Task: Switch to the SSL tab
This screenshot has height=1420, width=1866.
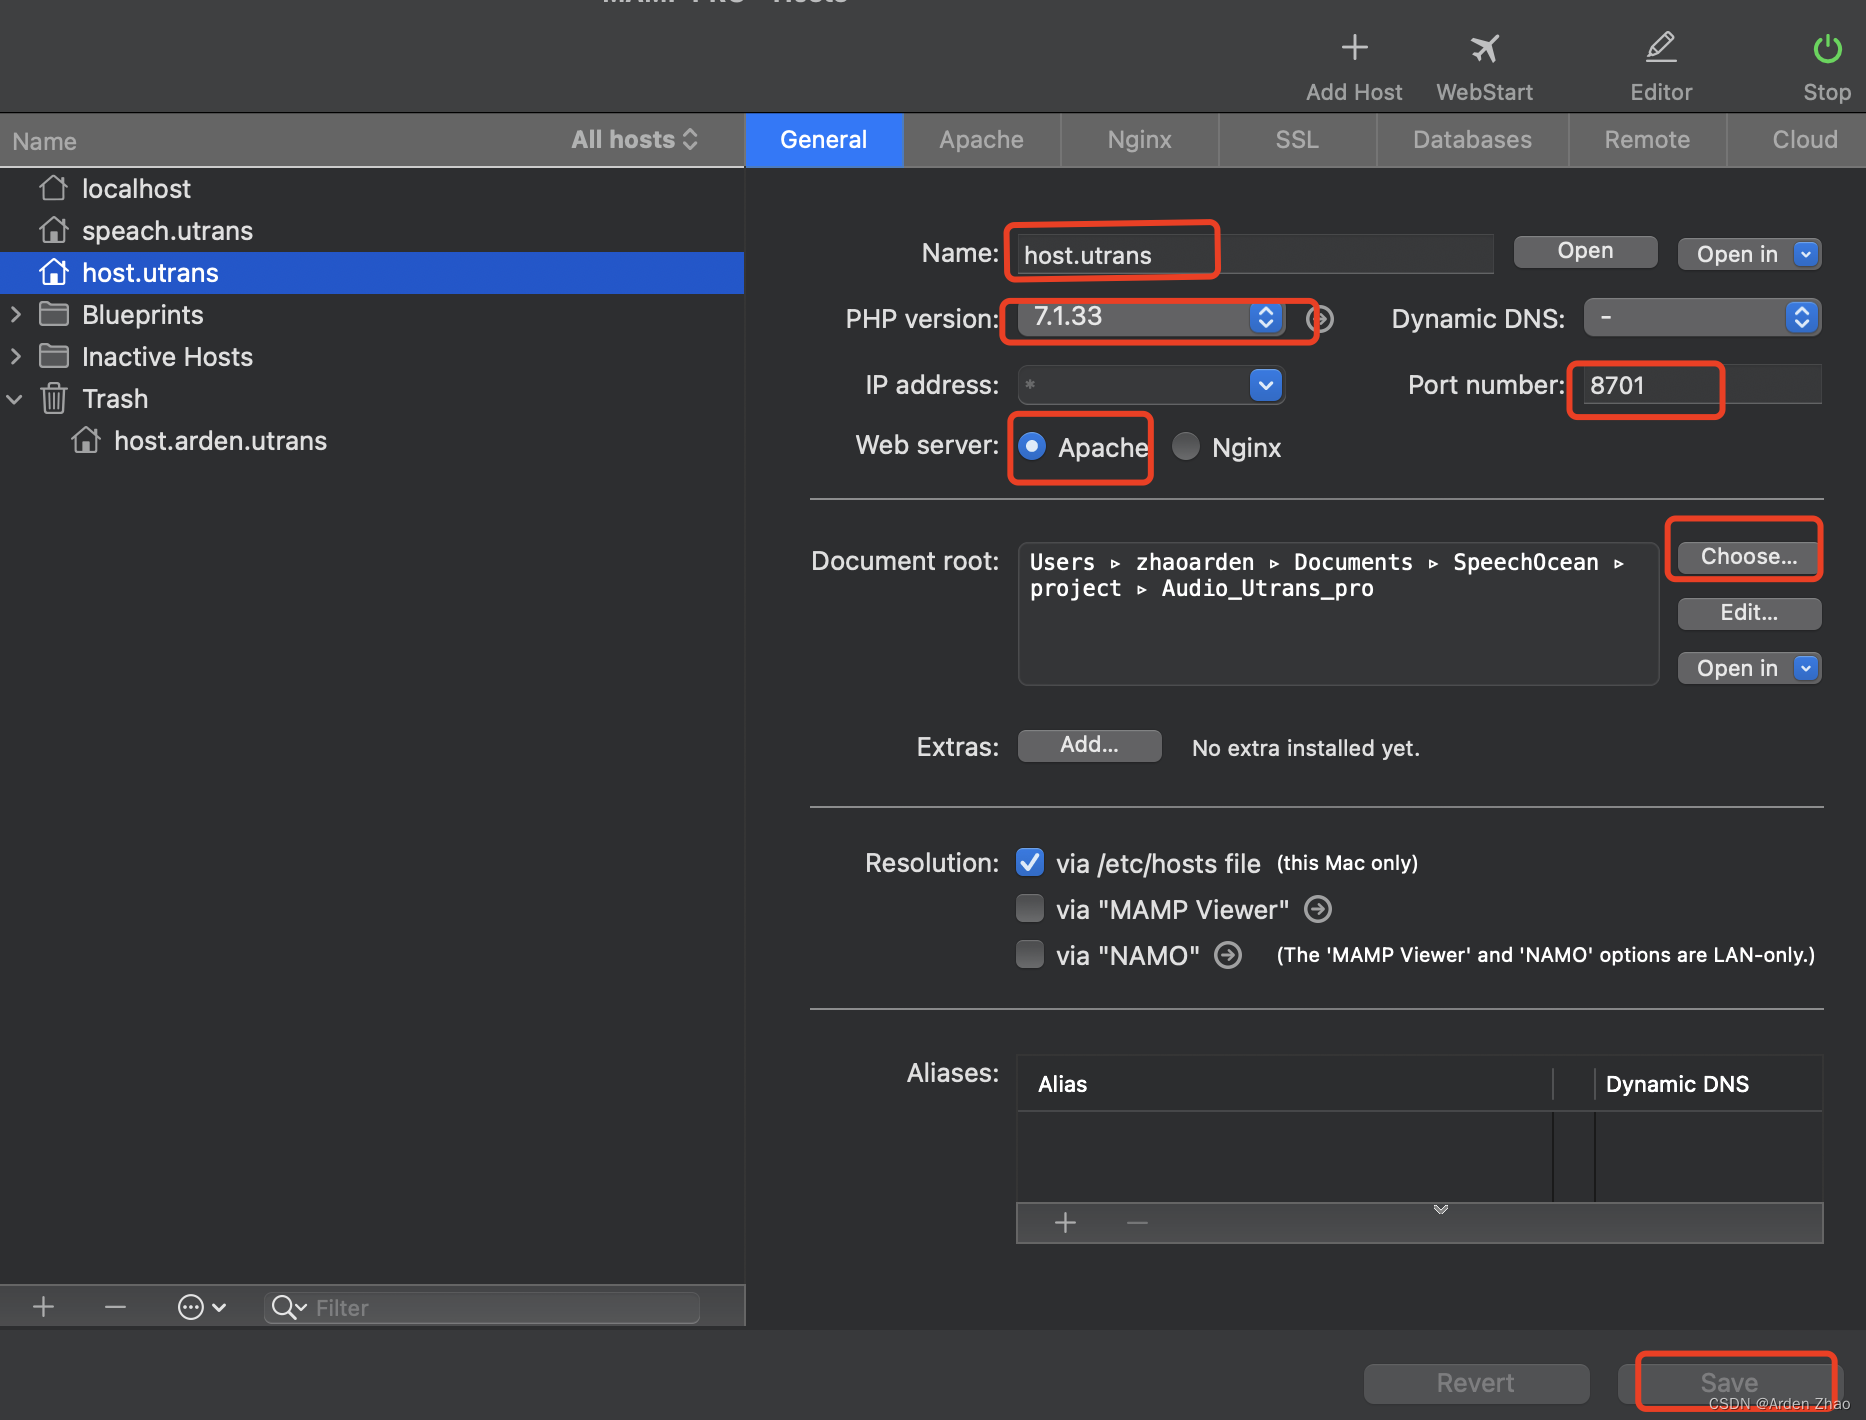Action: 1297,140
